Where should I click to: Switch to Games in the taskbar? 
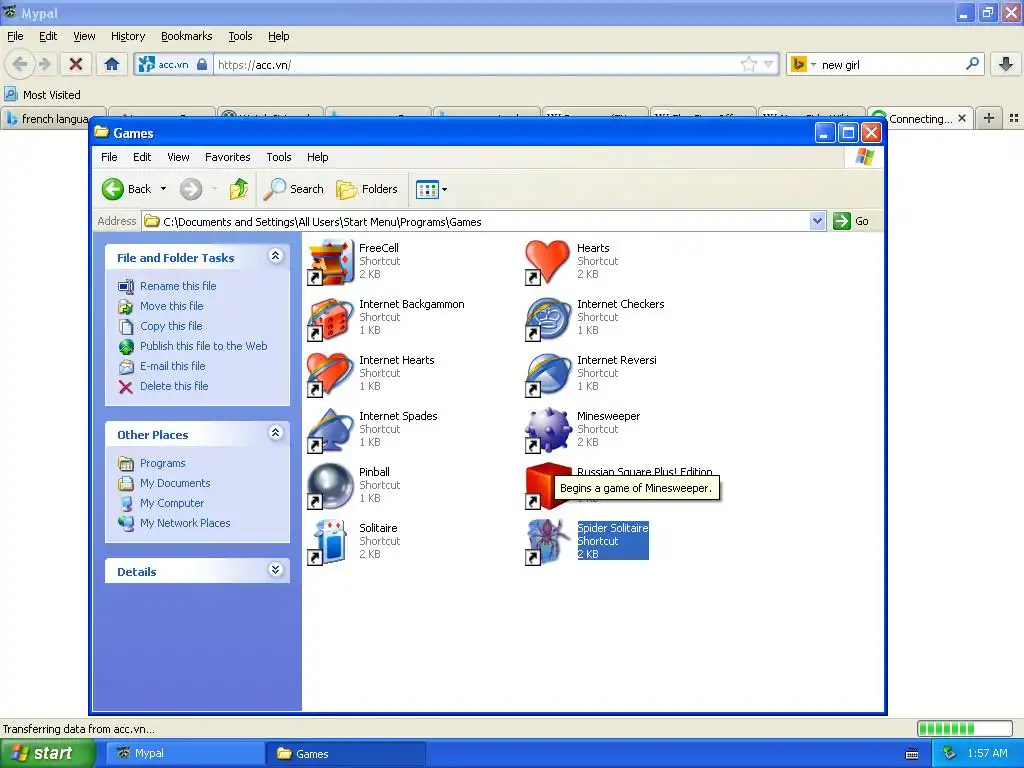point(346,754)
